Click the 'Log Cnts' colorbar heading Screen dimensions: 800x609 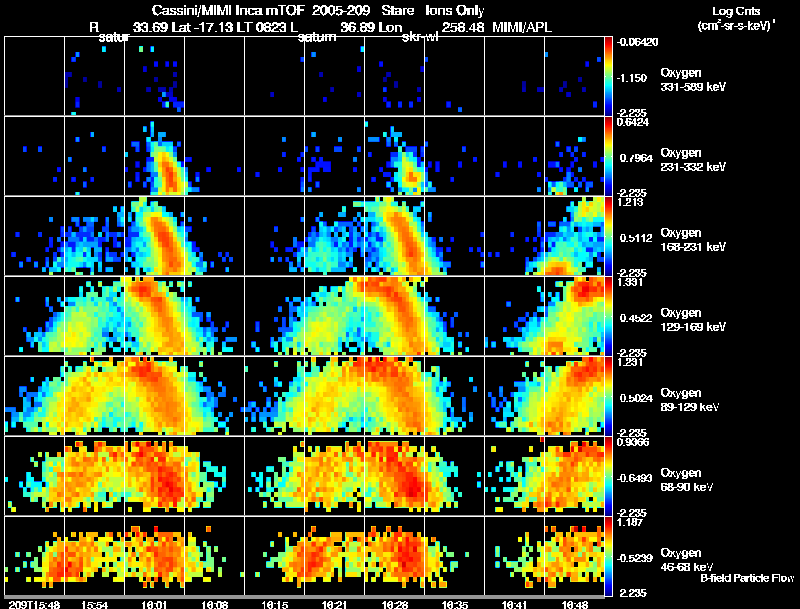[736, 11]
